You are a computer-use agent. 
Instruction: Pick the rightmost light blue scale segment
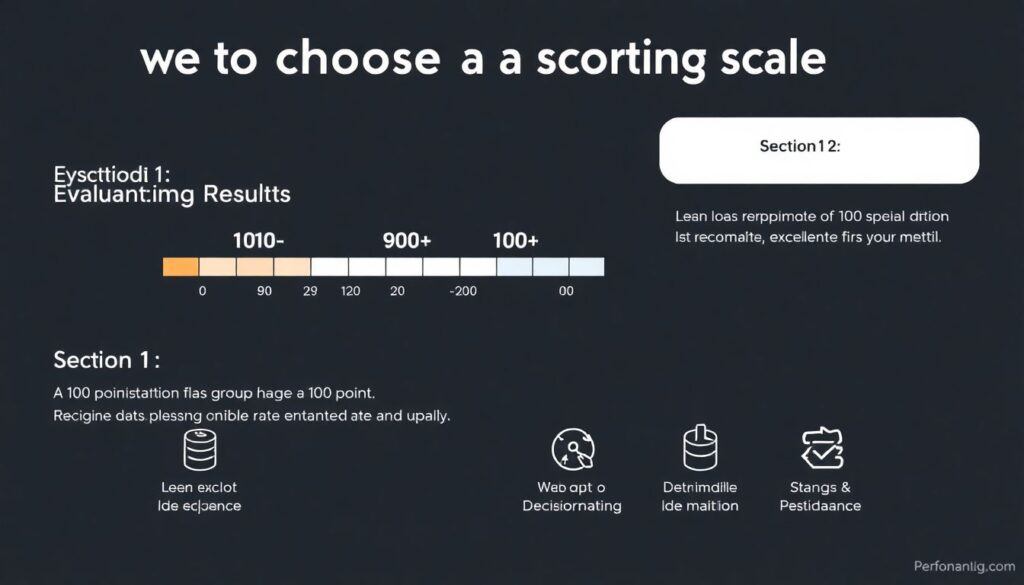point(587,267)
